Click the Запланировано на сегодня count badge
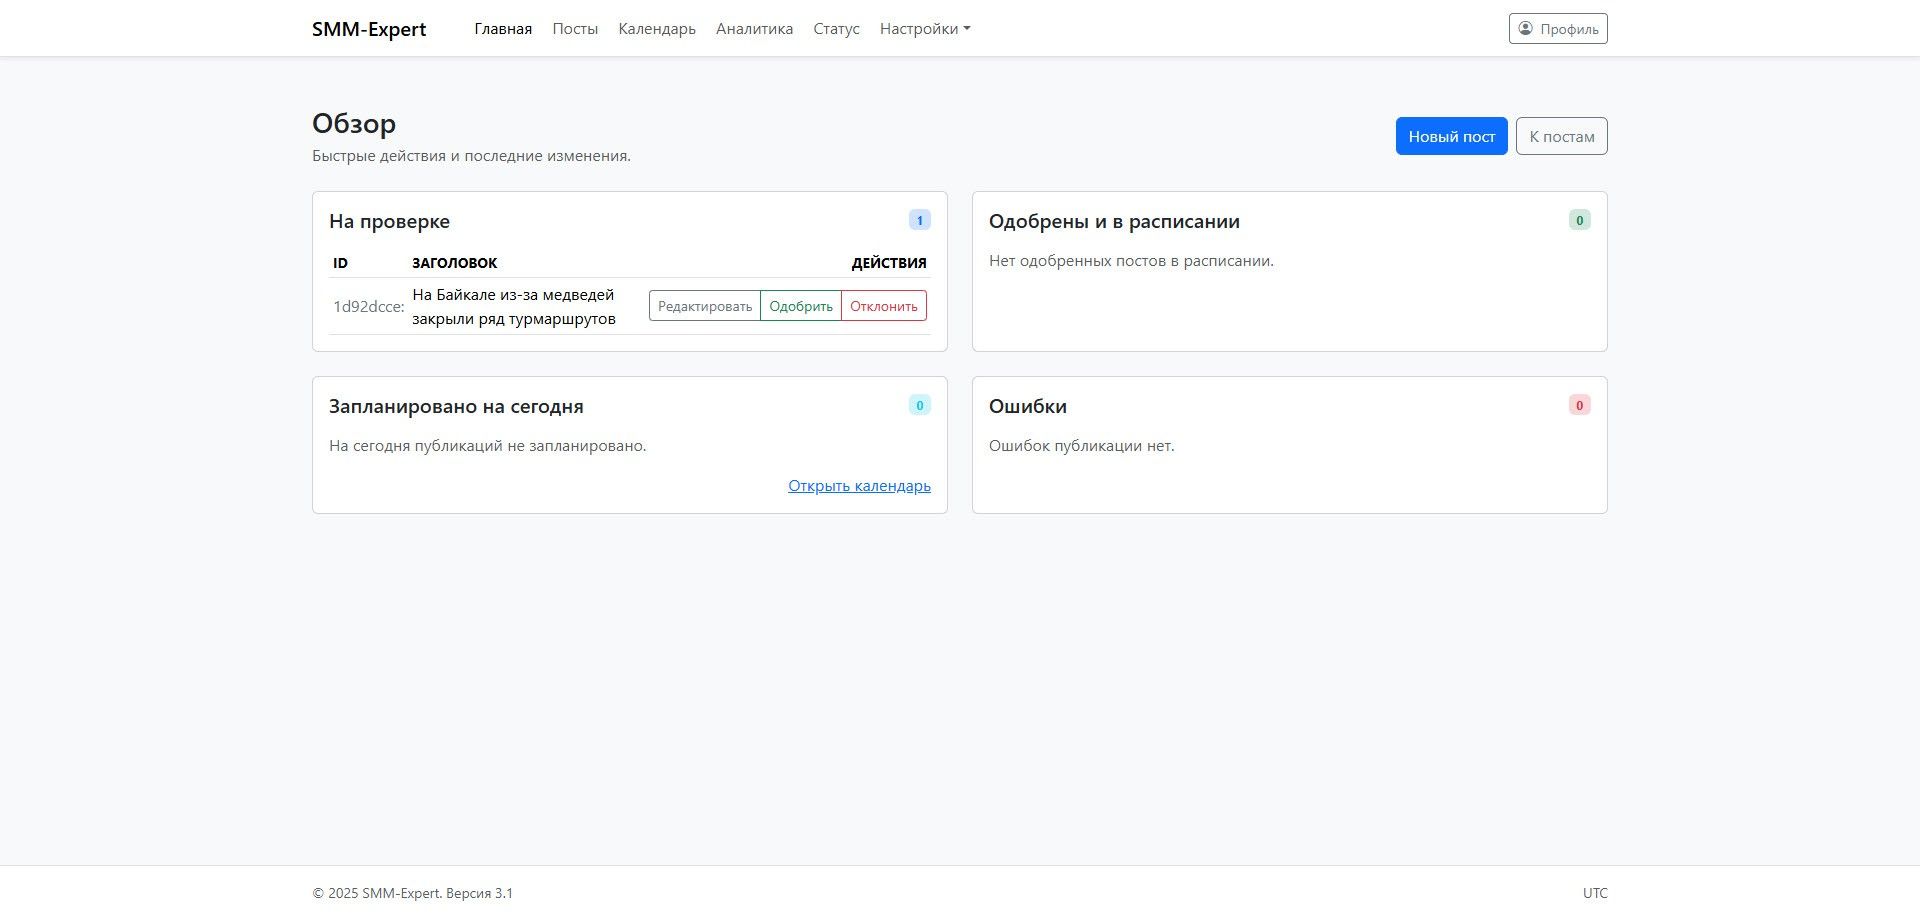 (919, 405)
